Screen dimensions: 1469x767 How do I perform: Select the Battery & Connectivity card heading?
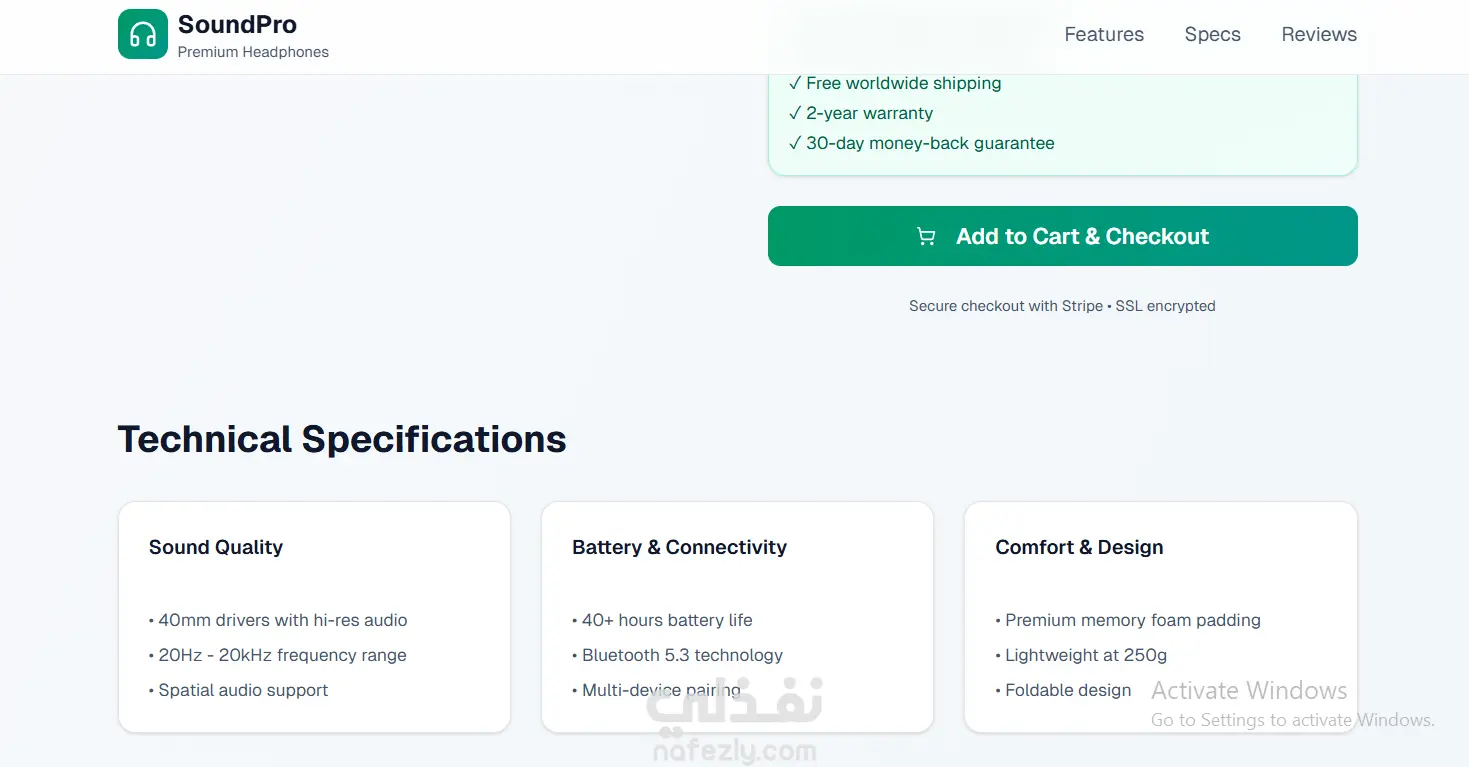tap(679, 547)
